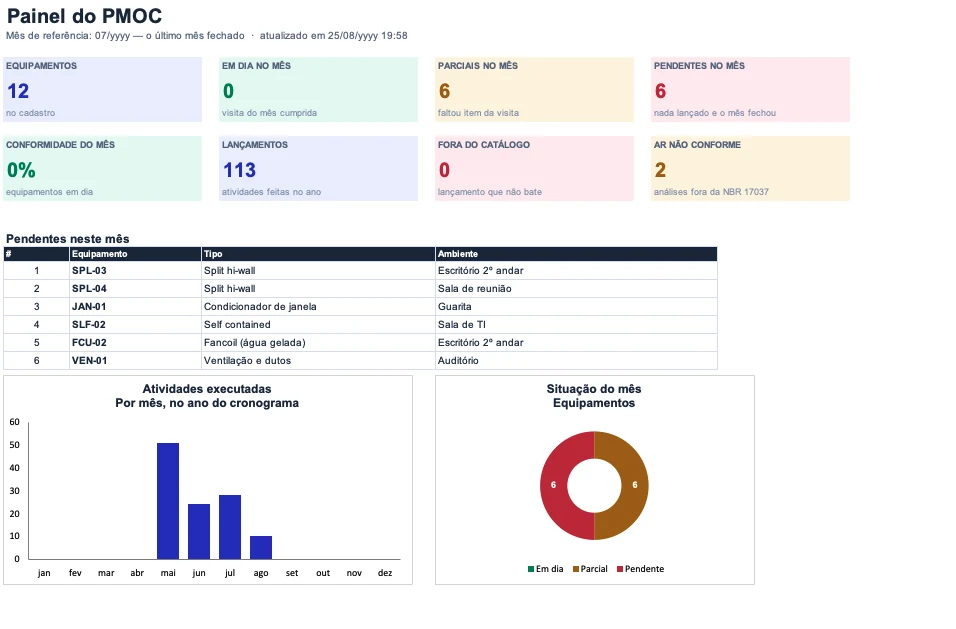The image size is (956, 629).
Task: Click the red Pendente legend swatch
Action: (x=620, y=569)
